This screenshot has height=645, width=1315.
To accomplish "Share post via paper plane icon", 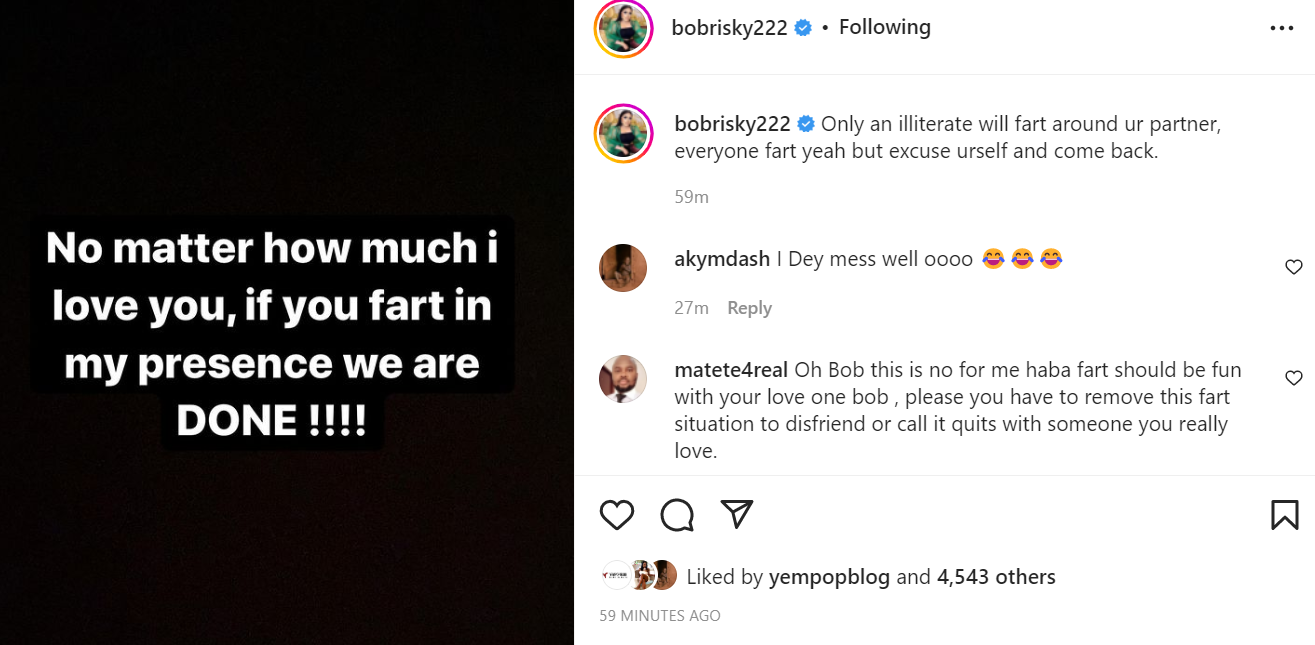I will [737, 514].
